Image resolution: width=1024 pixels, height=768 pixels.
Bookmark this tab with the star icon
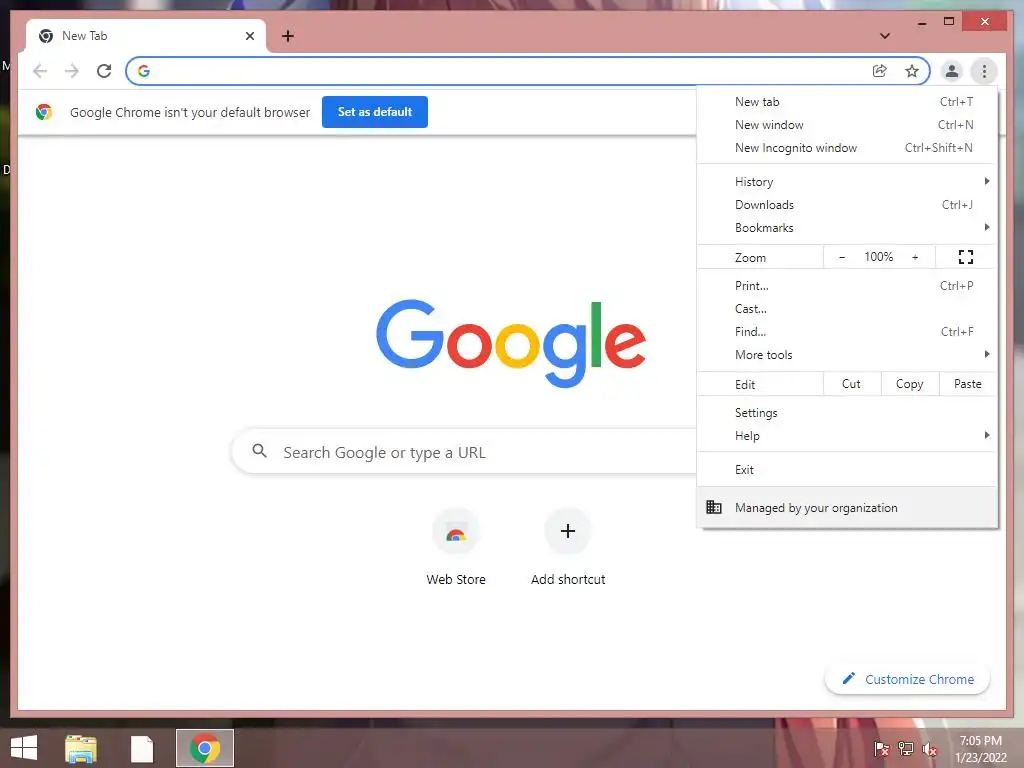[x=912, y=71]
